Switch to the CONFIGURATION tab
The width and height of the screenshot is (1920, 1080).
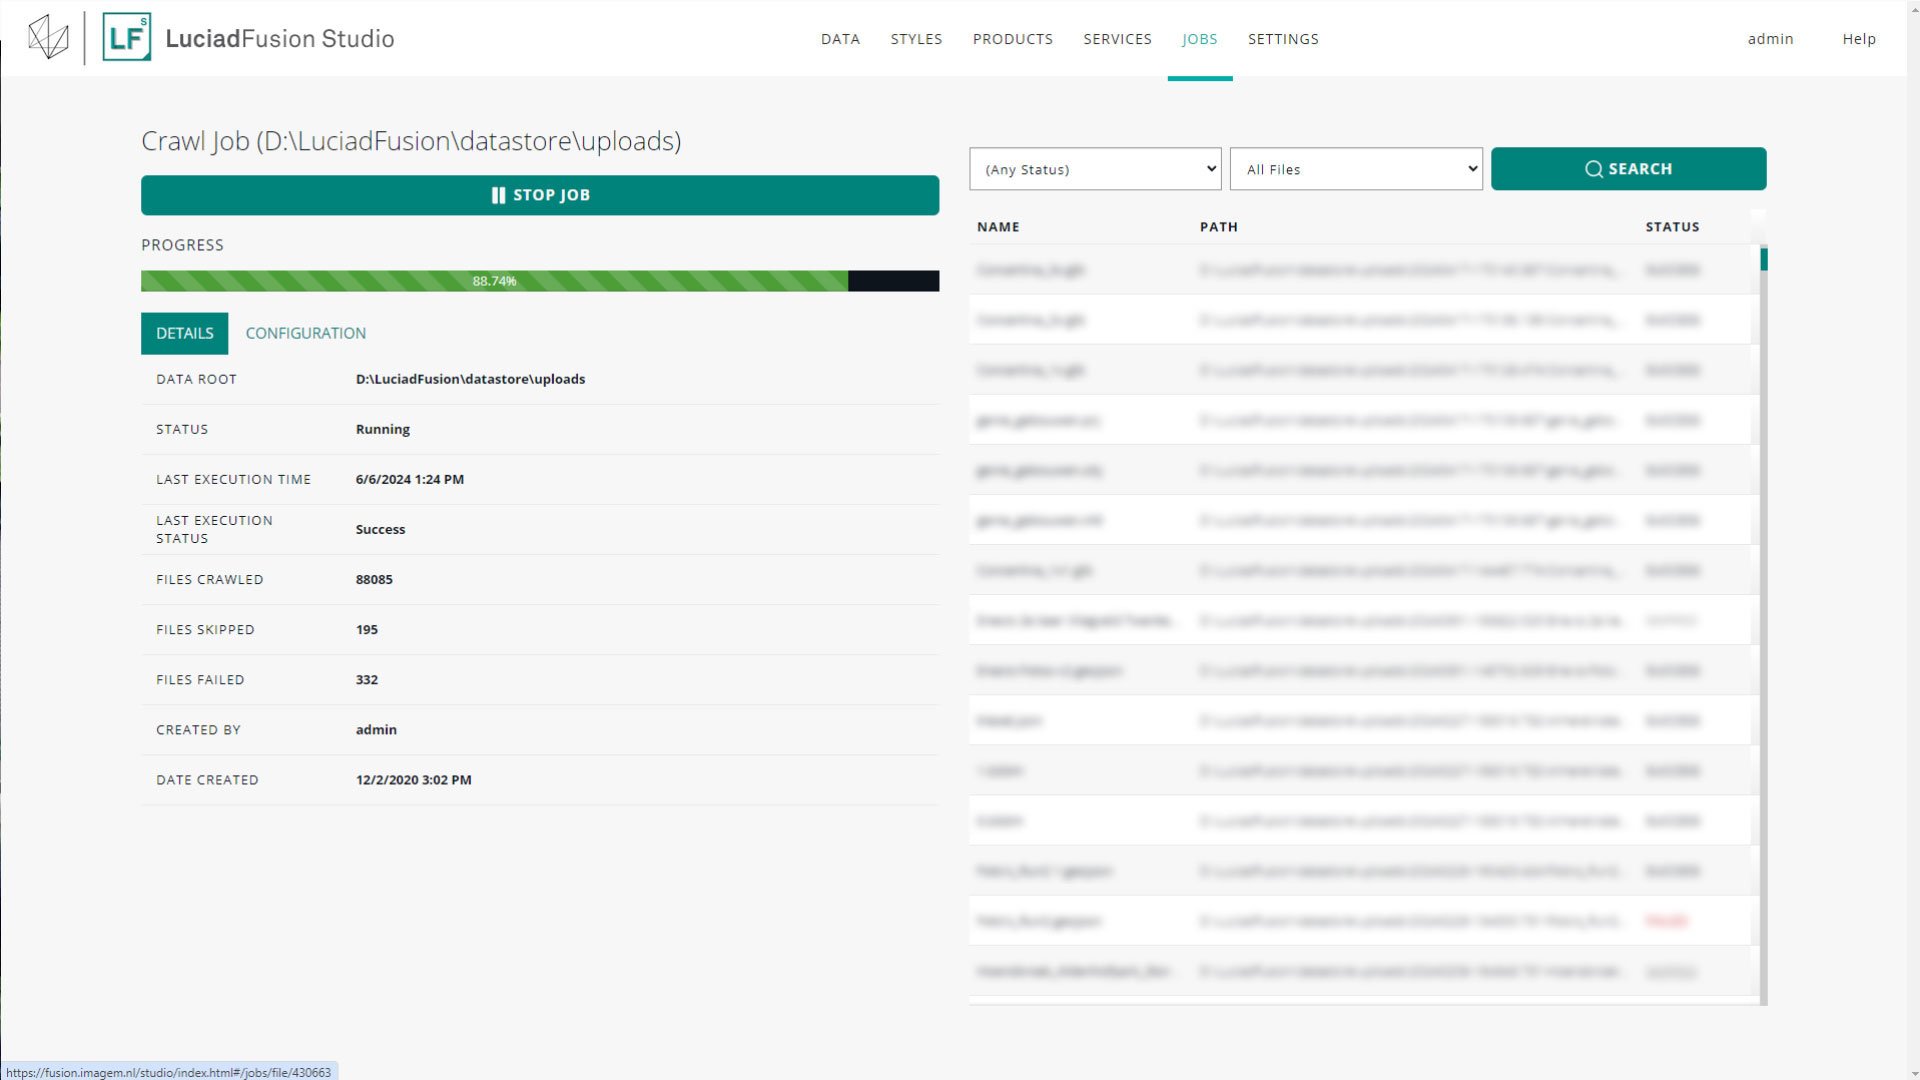coord(305,333)
